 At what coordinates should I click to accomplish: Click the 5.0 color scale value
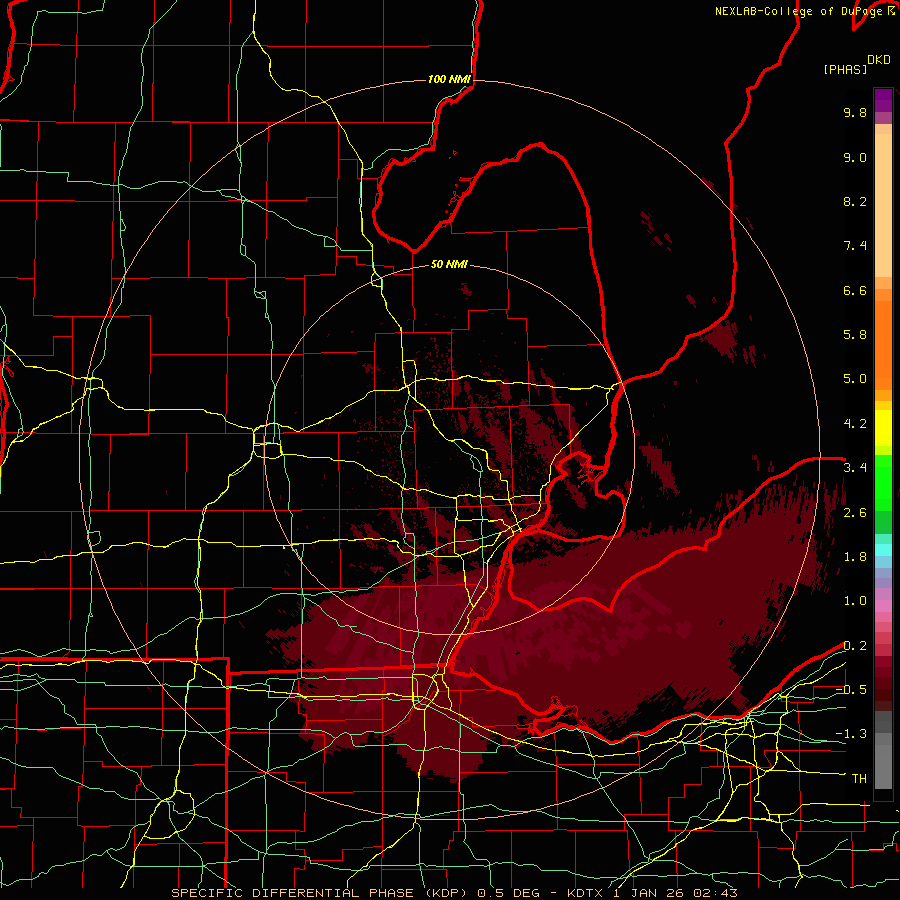click(855, 379)
